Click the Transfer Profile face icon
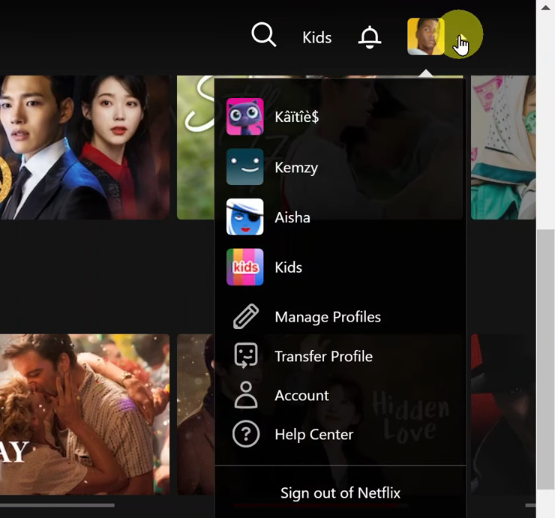The height and width of the screenshot is (518, 555). point(246,355)
